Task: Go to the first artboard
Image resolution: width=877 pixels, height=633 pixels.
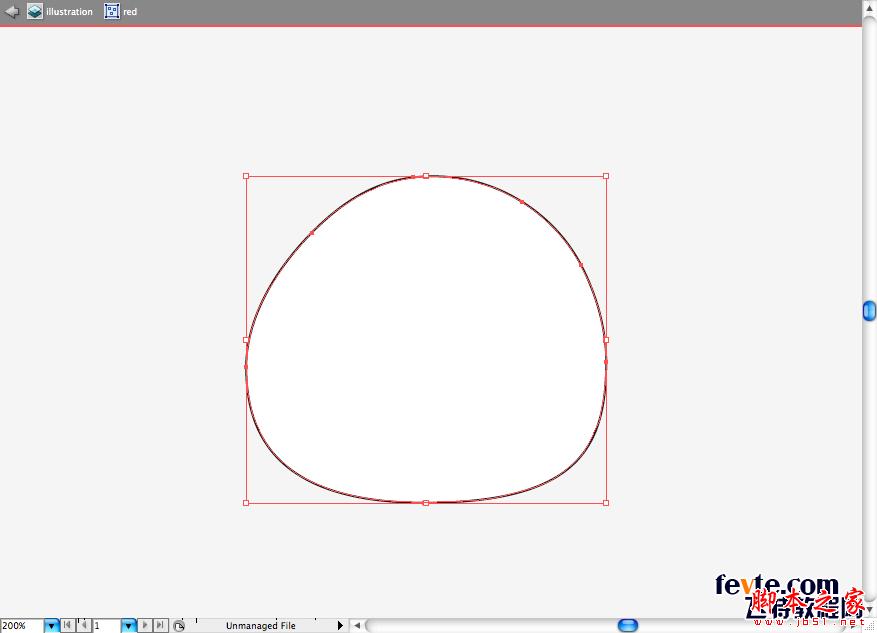Action: coord(67,625)
